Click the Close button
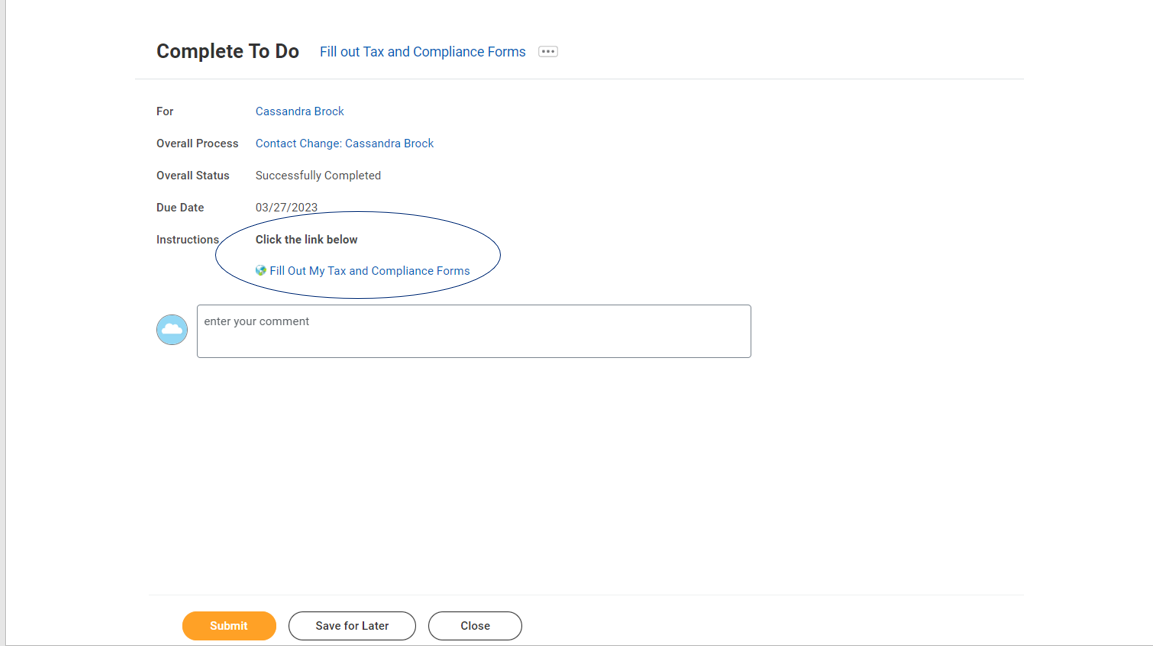The width and height of the screenshot is (1153, 646). point(475,626)
